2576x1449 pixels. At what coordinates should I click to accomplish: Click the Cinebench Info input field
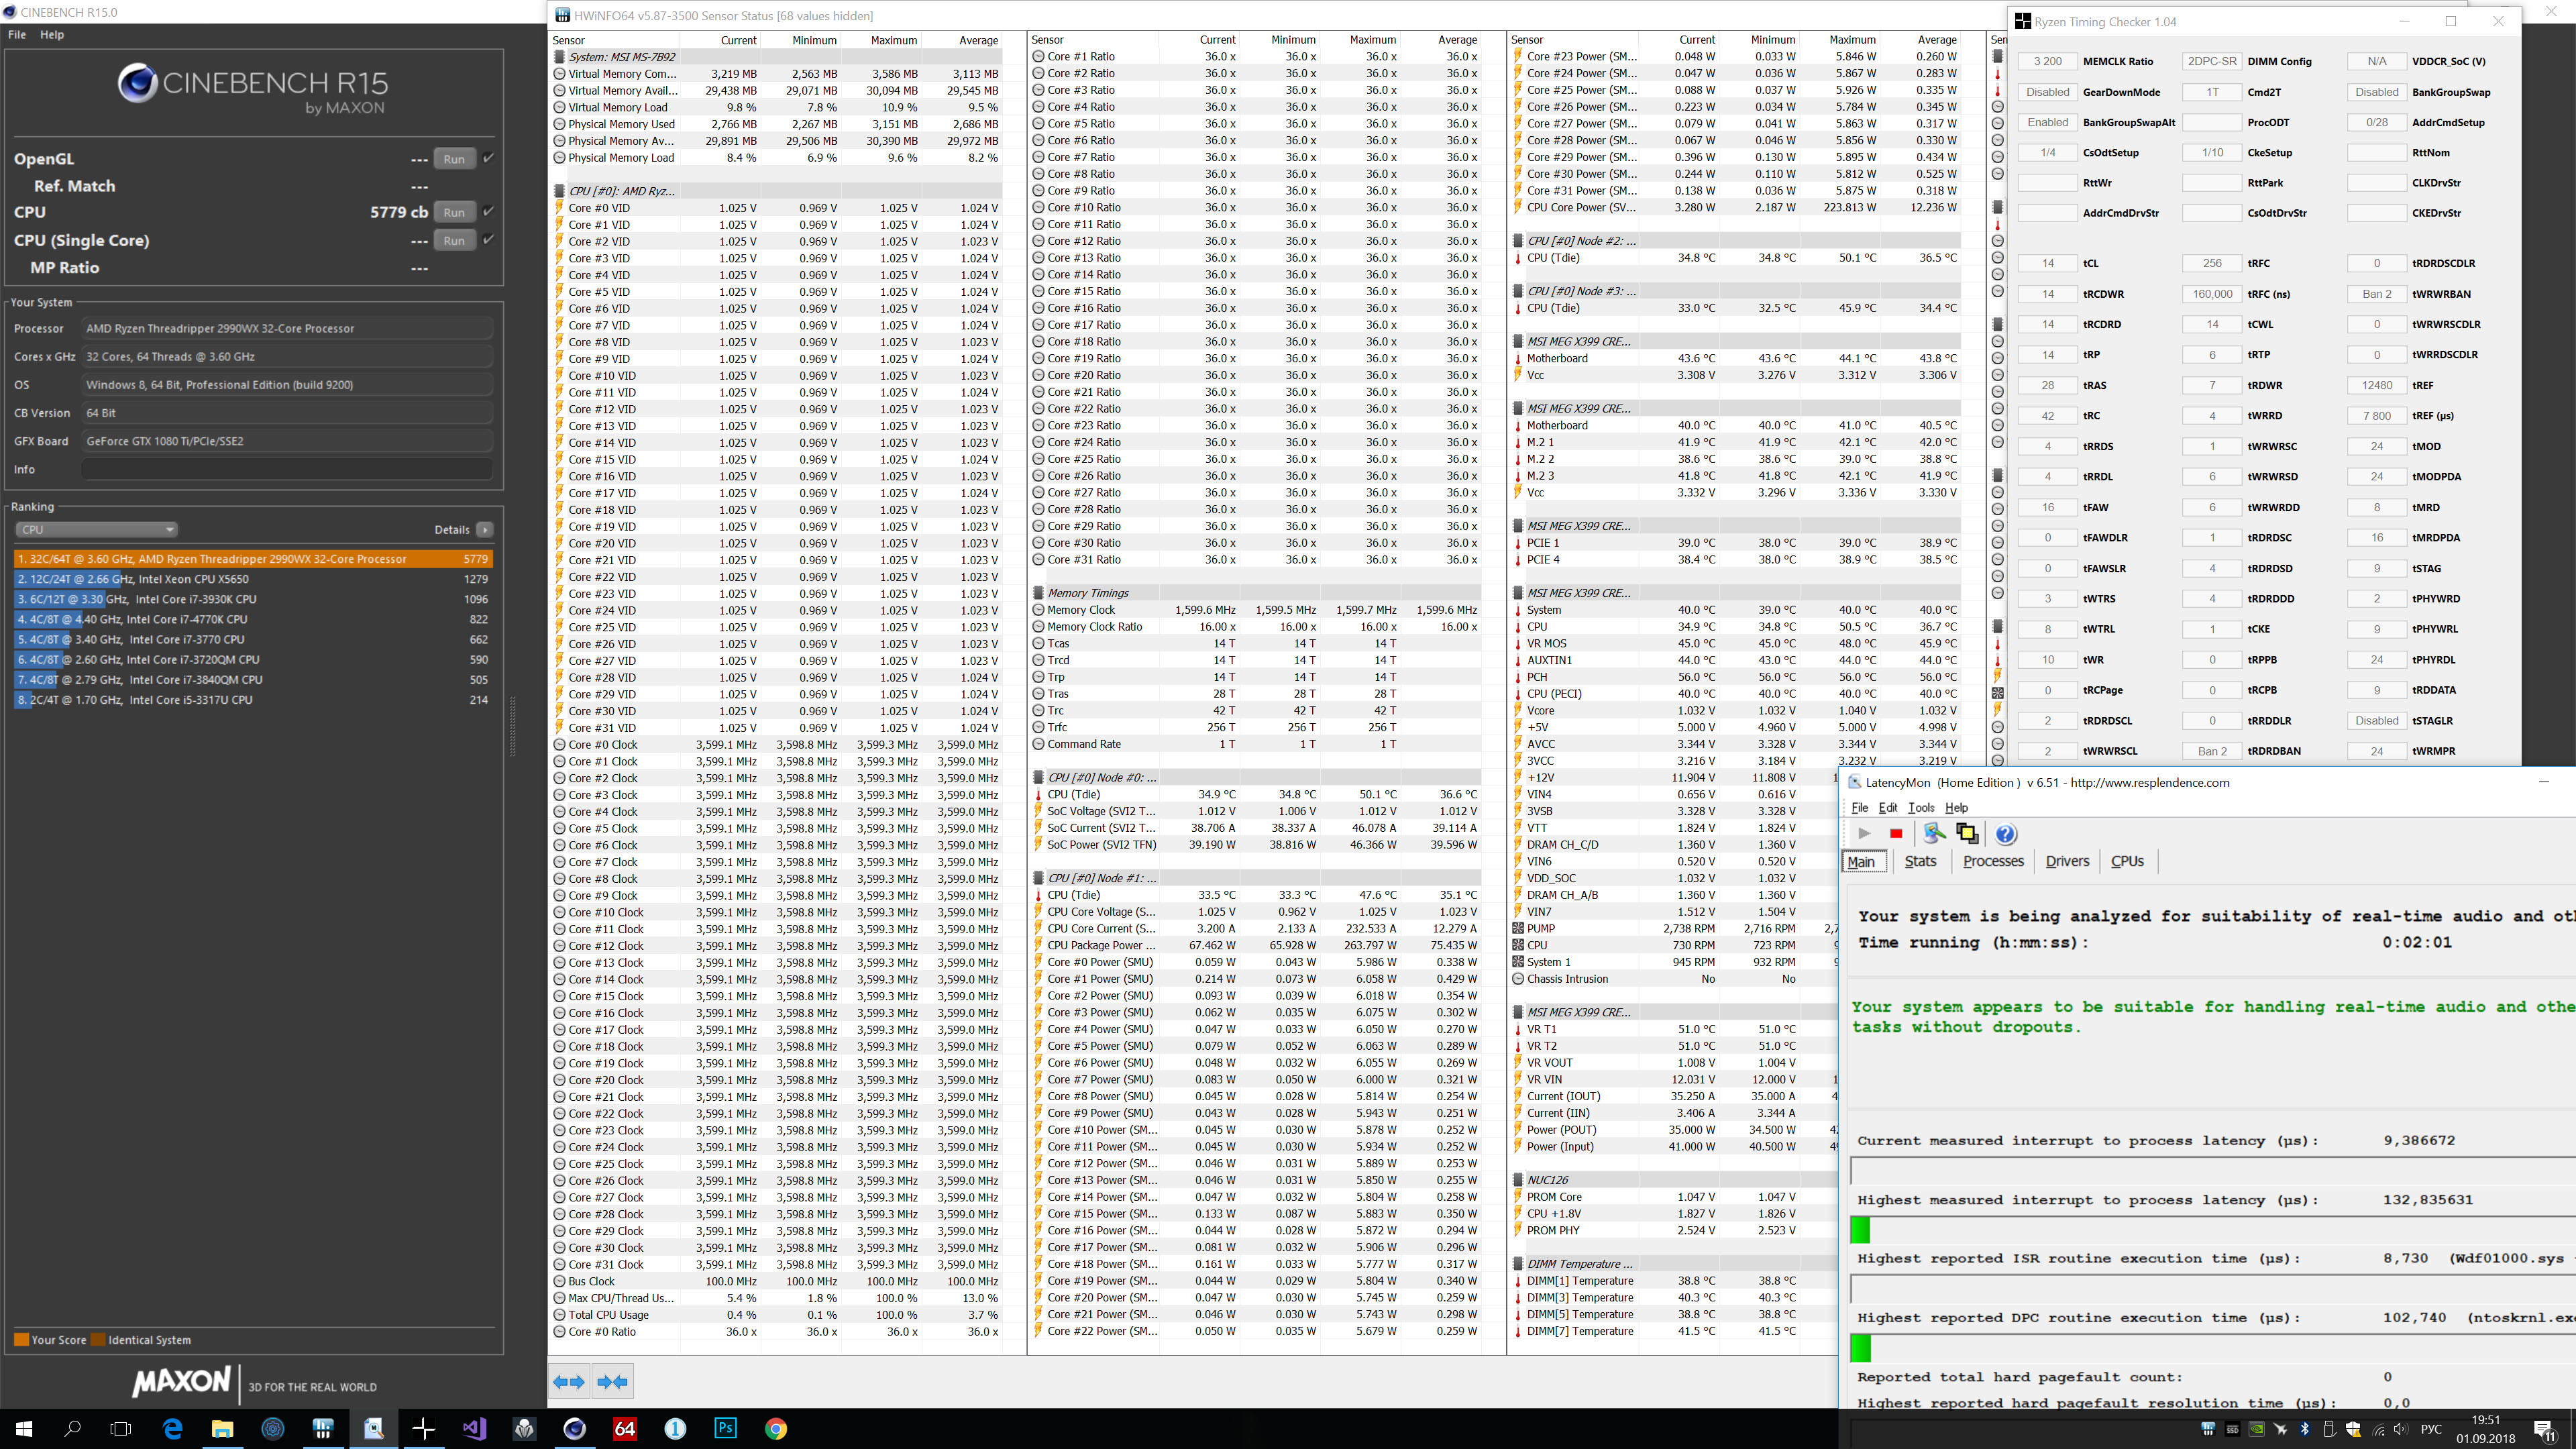[287, 469]
